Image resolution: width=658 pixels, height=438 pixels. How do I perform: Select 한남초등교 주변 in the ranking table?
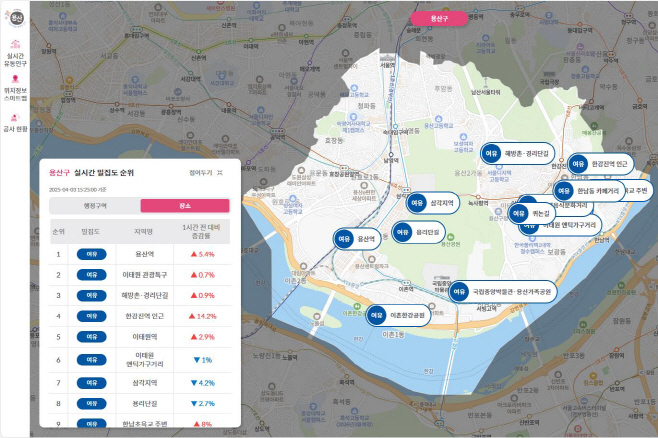(x=144, y=424)
